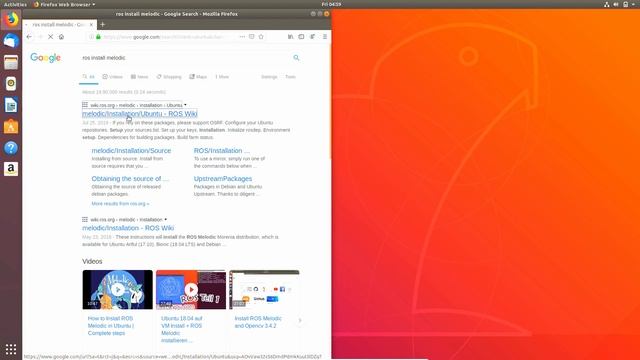Screen dimensions: 640x360
Task: Switch to News search tab
Action: coord(140,77)
